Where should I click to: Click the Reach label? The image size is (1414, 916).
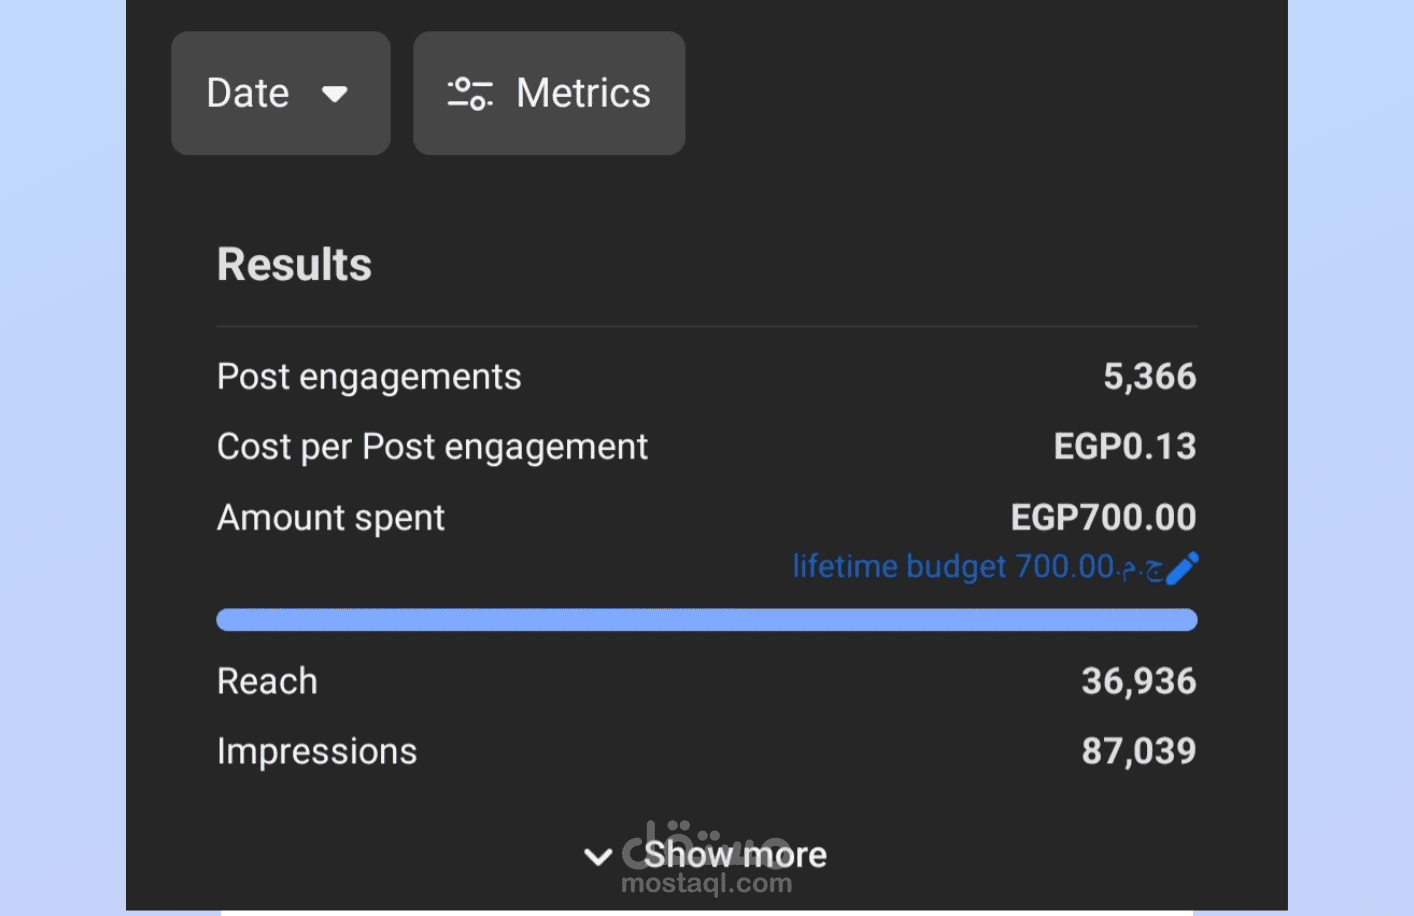pyautogui.click(x=267, y=682)
